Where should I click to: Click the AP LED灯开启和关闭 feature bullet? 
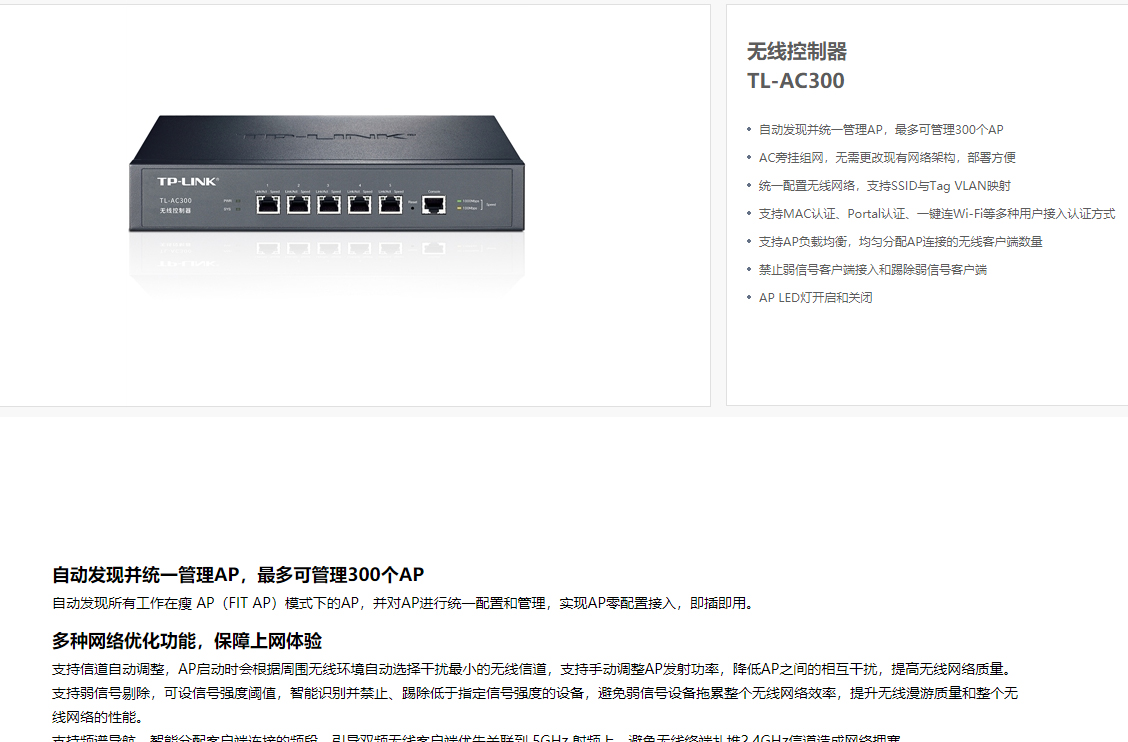click(x=816, y=298)
